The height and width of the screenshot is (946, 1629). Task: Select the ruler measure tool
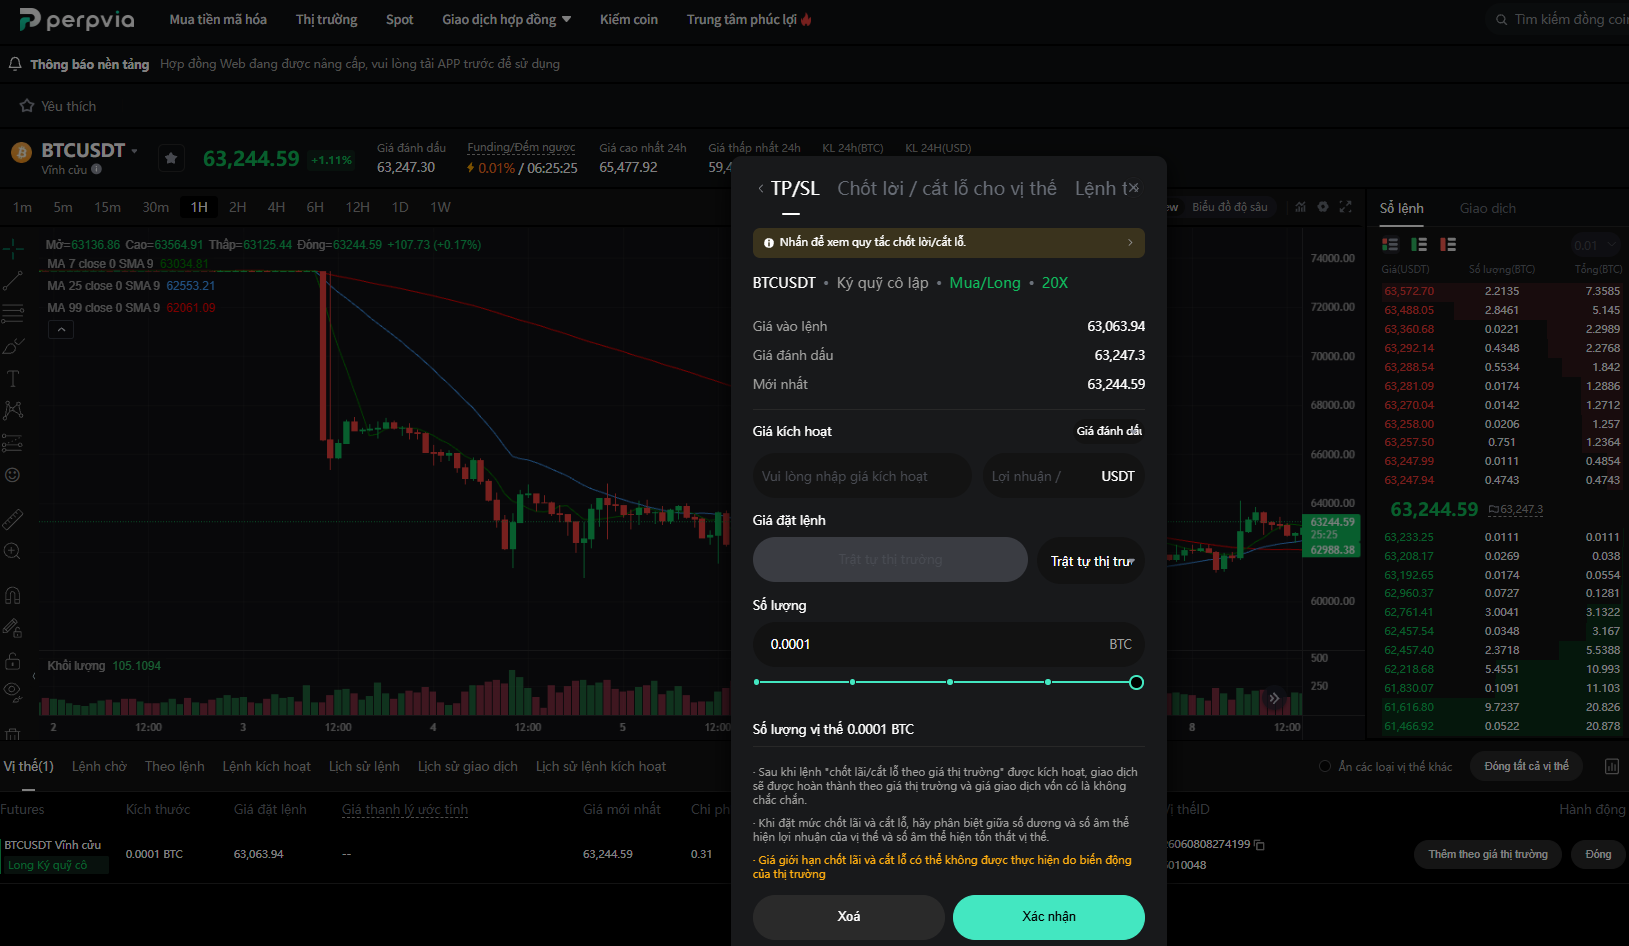13,519
